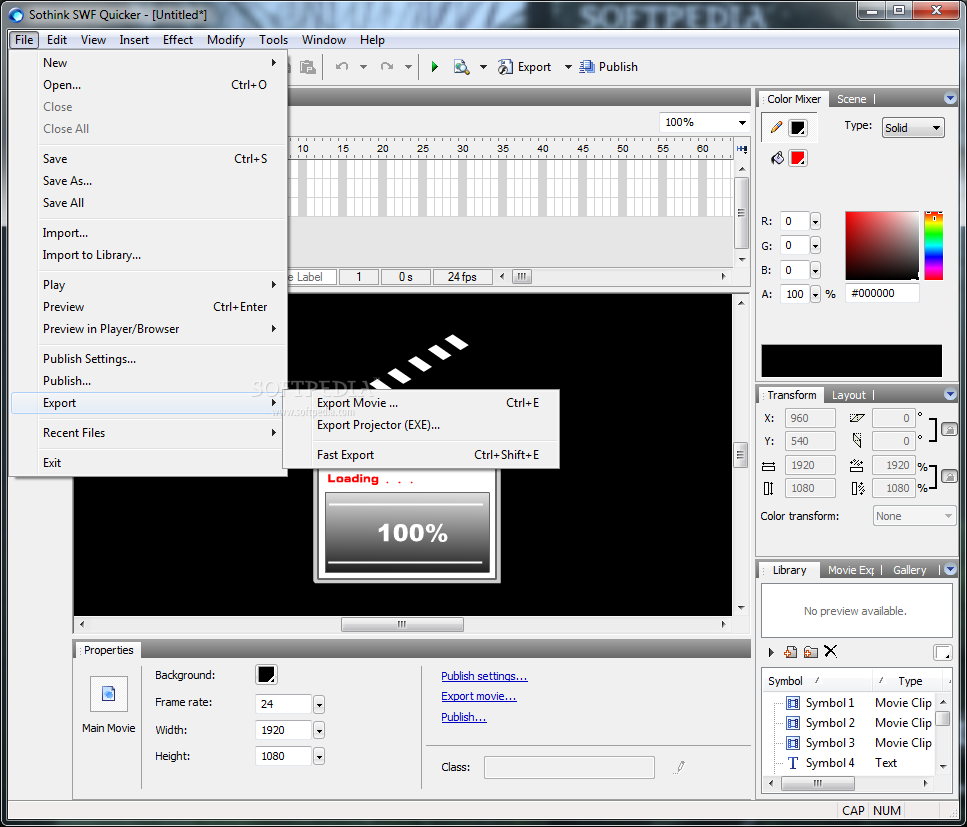Open the Alpha value dropdown arrow
Image resolution: width=967 pixels, height=827 pixels.
click(x=815, y=294)
